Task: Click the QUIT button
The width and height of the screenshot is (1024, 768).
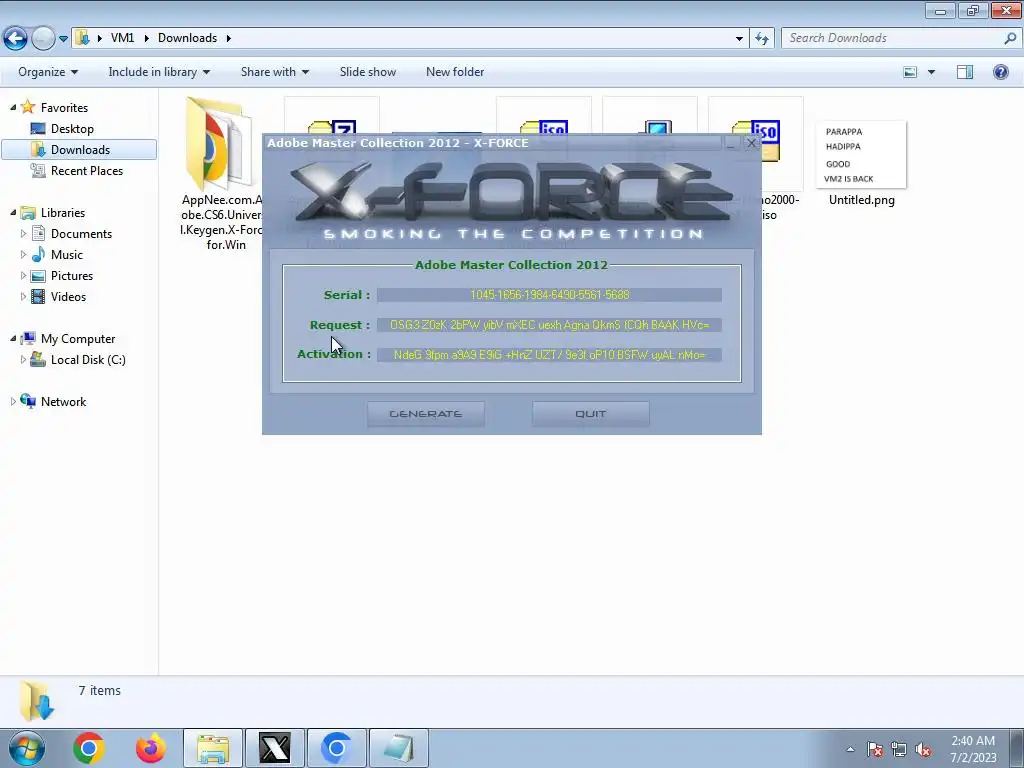Action: [x=591, y=414]
